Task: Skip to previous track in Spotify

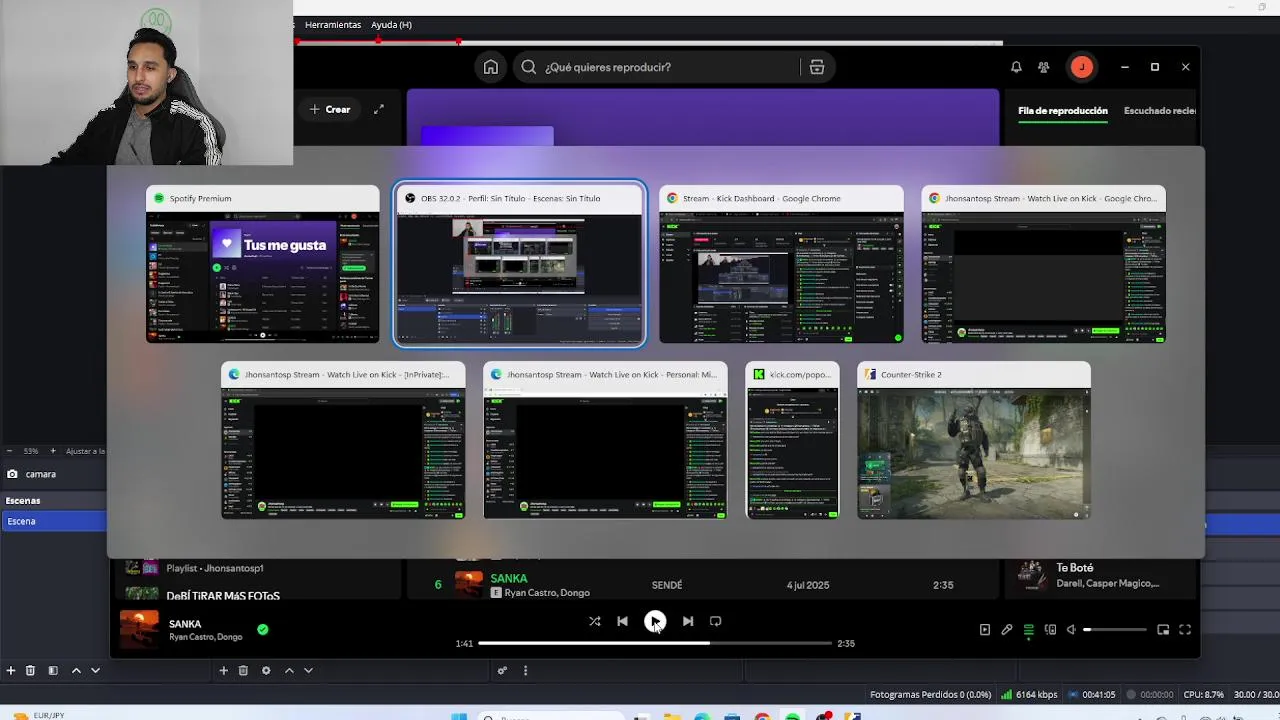Action: pyautogui.click(x=622, y=621)
